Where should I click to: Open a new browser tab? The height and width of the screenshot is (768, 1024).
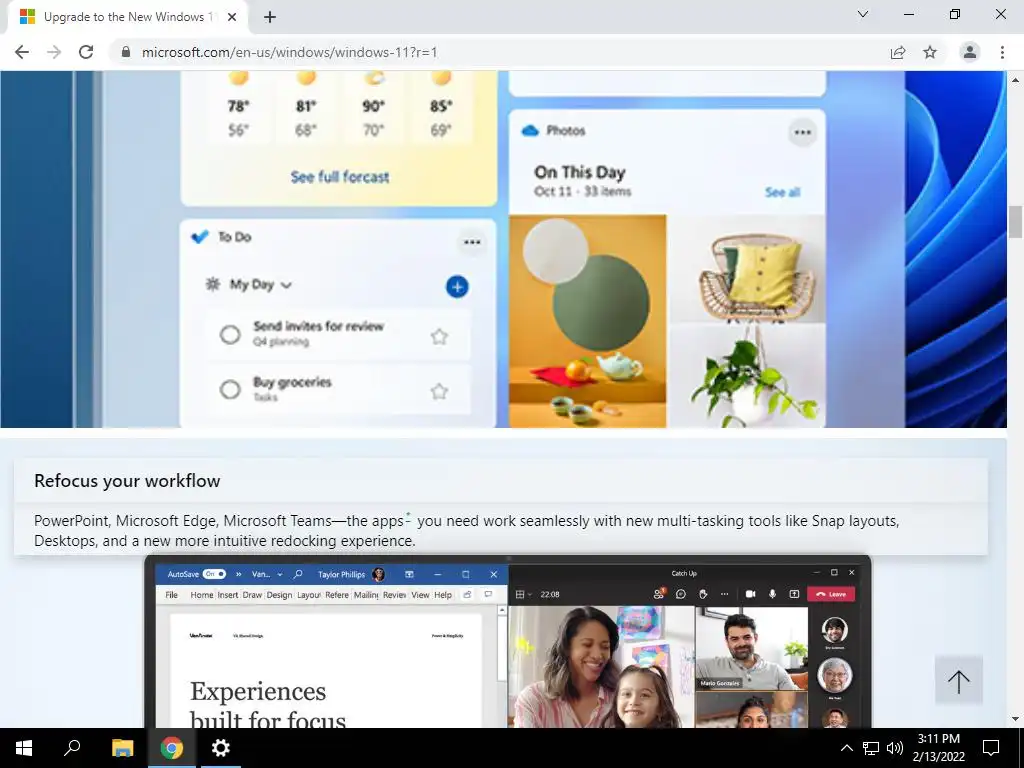pyautogui.click(x=270, y=17)
